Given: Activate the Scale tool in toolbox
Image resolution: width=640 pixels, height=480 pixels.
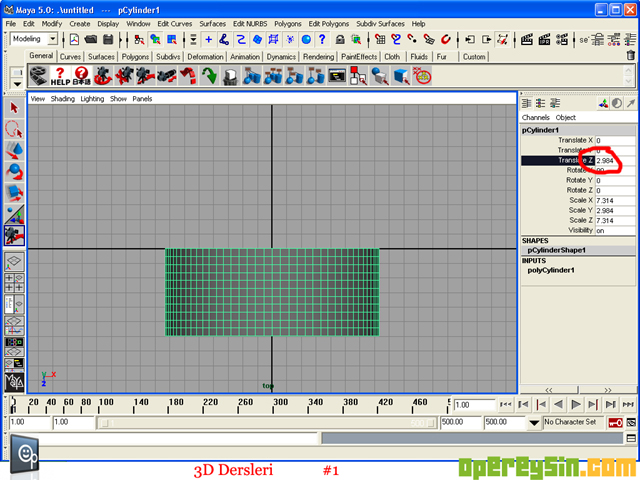Looking at the screenshot, I should [14, 193].
